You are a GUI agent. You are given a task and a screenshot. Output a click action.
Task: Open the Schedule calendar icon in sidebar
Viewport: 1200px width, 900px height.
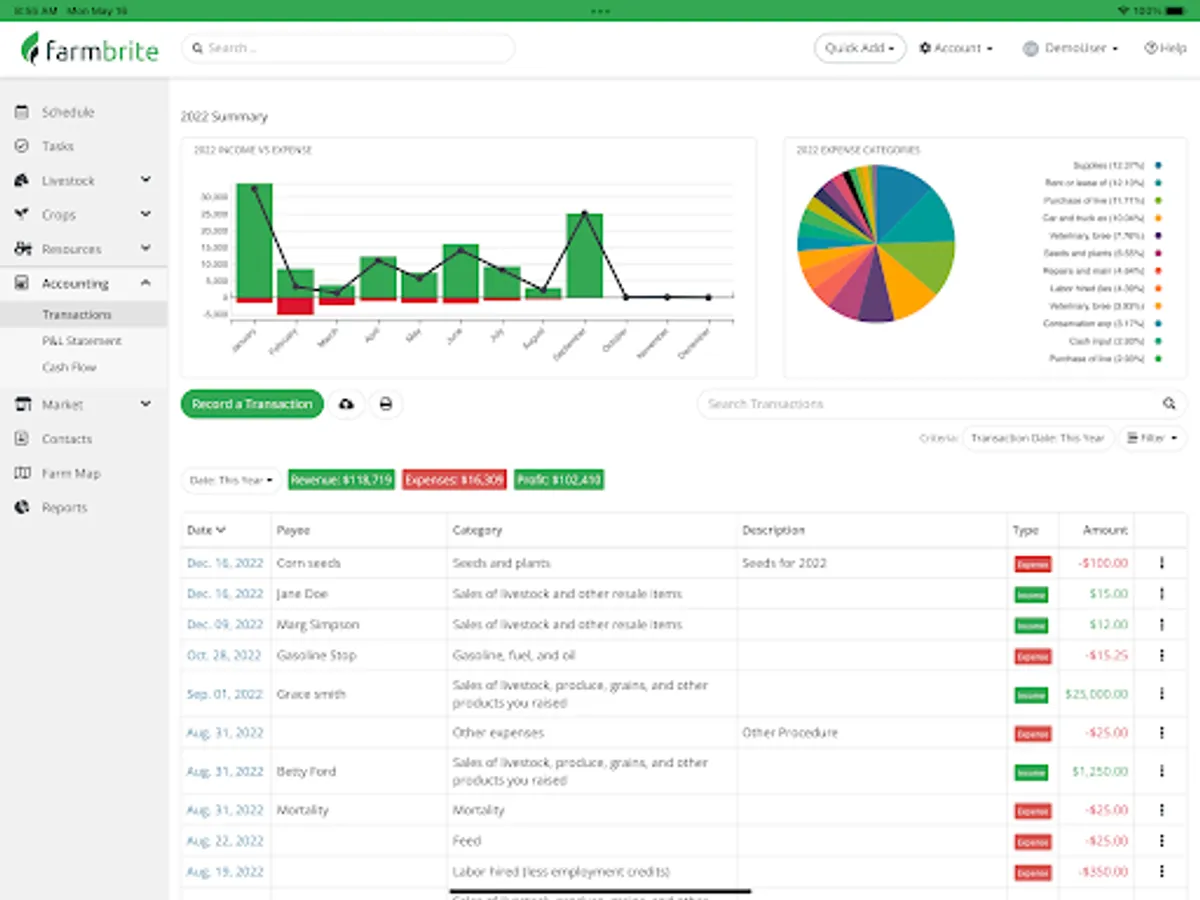pos(22,112)
